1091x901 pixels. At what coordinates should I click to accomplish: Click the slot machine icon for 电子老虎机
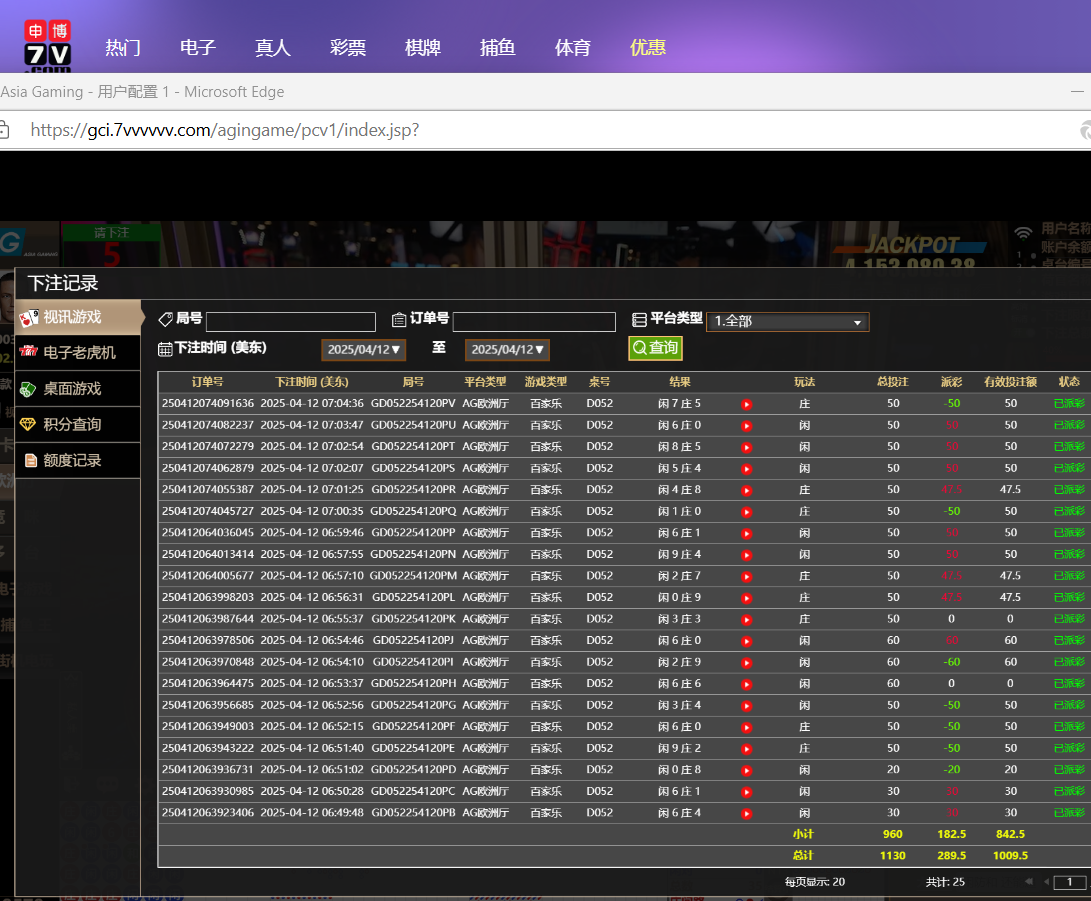[28, 352]
